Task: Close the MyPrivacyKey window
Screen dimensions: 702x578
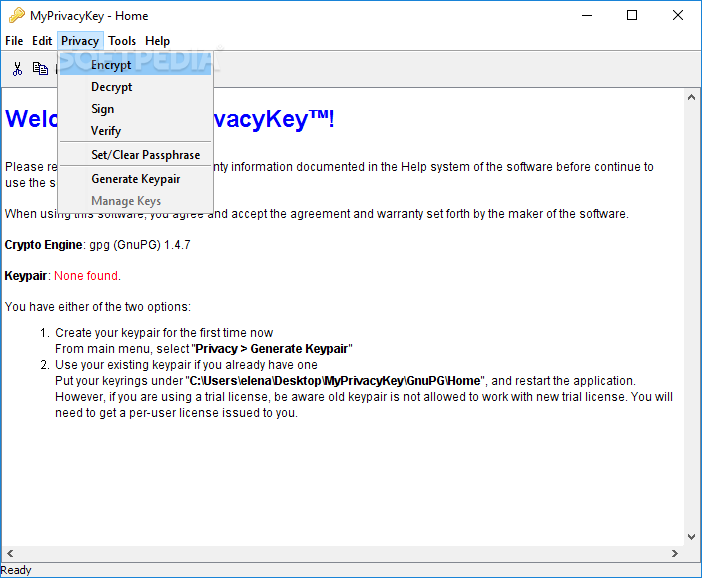Action: 677,15
